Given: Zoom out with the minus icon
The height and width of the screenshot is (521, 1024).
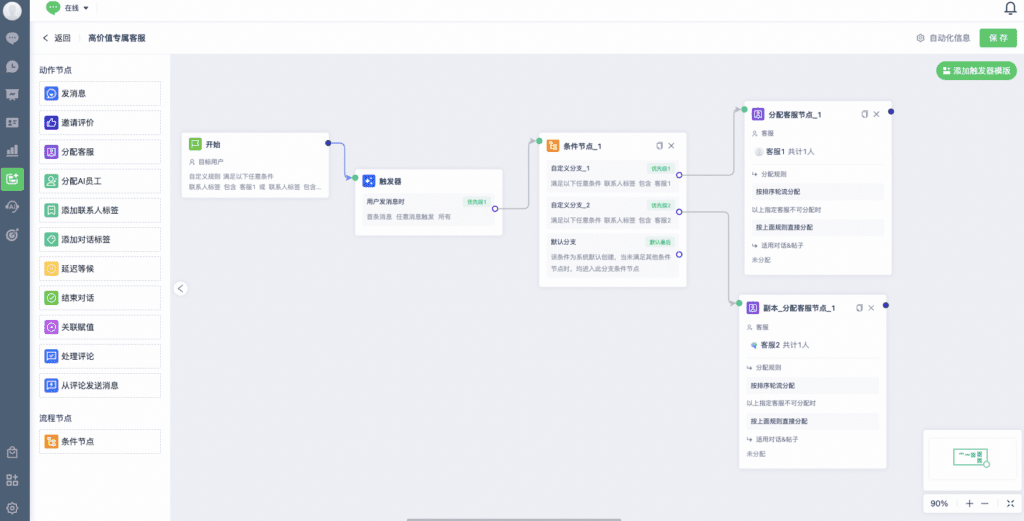Looking at the screenshot, I should click(985, 503).
